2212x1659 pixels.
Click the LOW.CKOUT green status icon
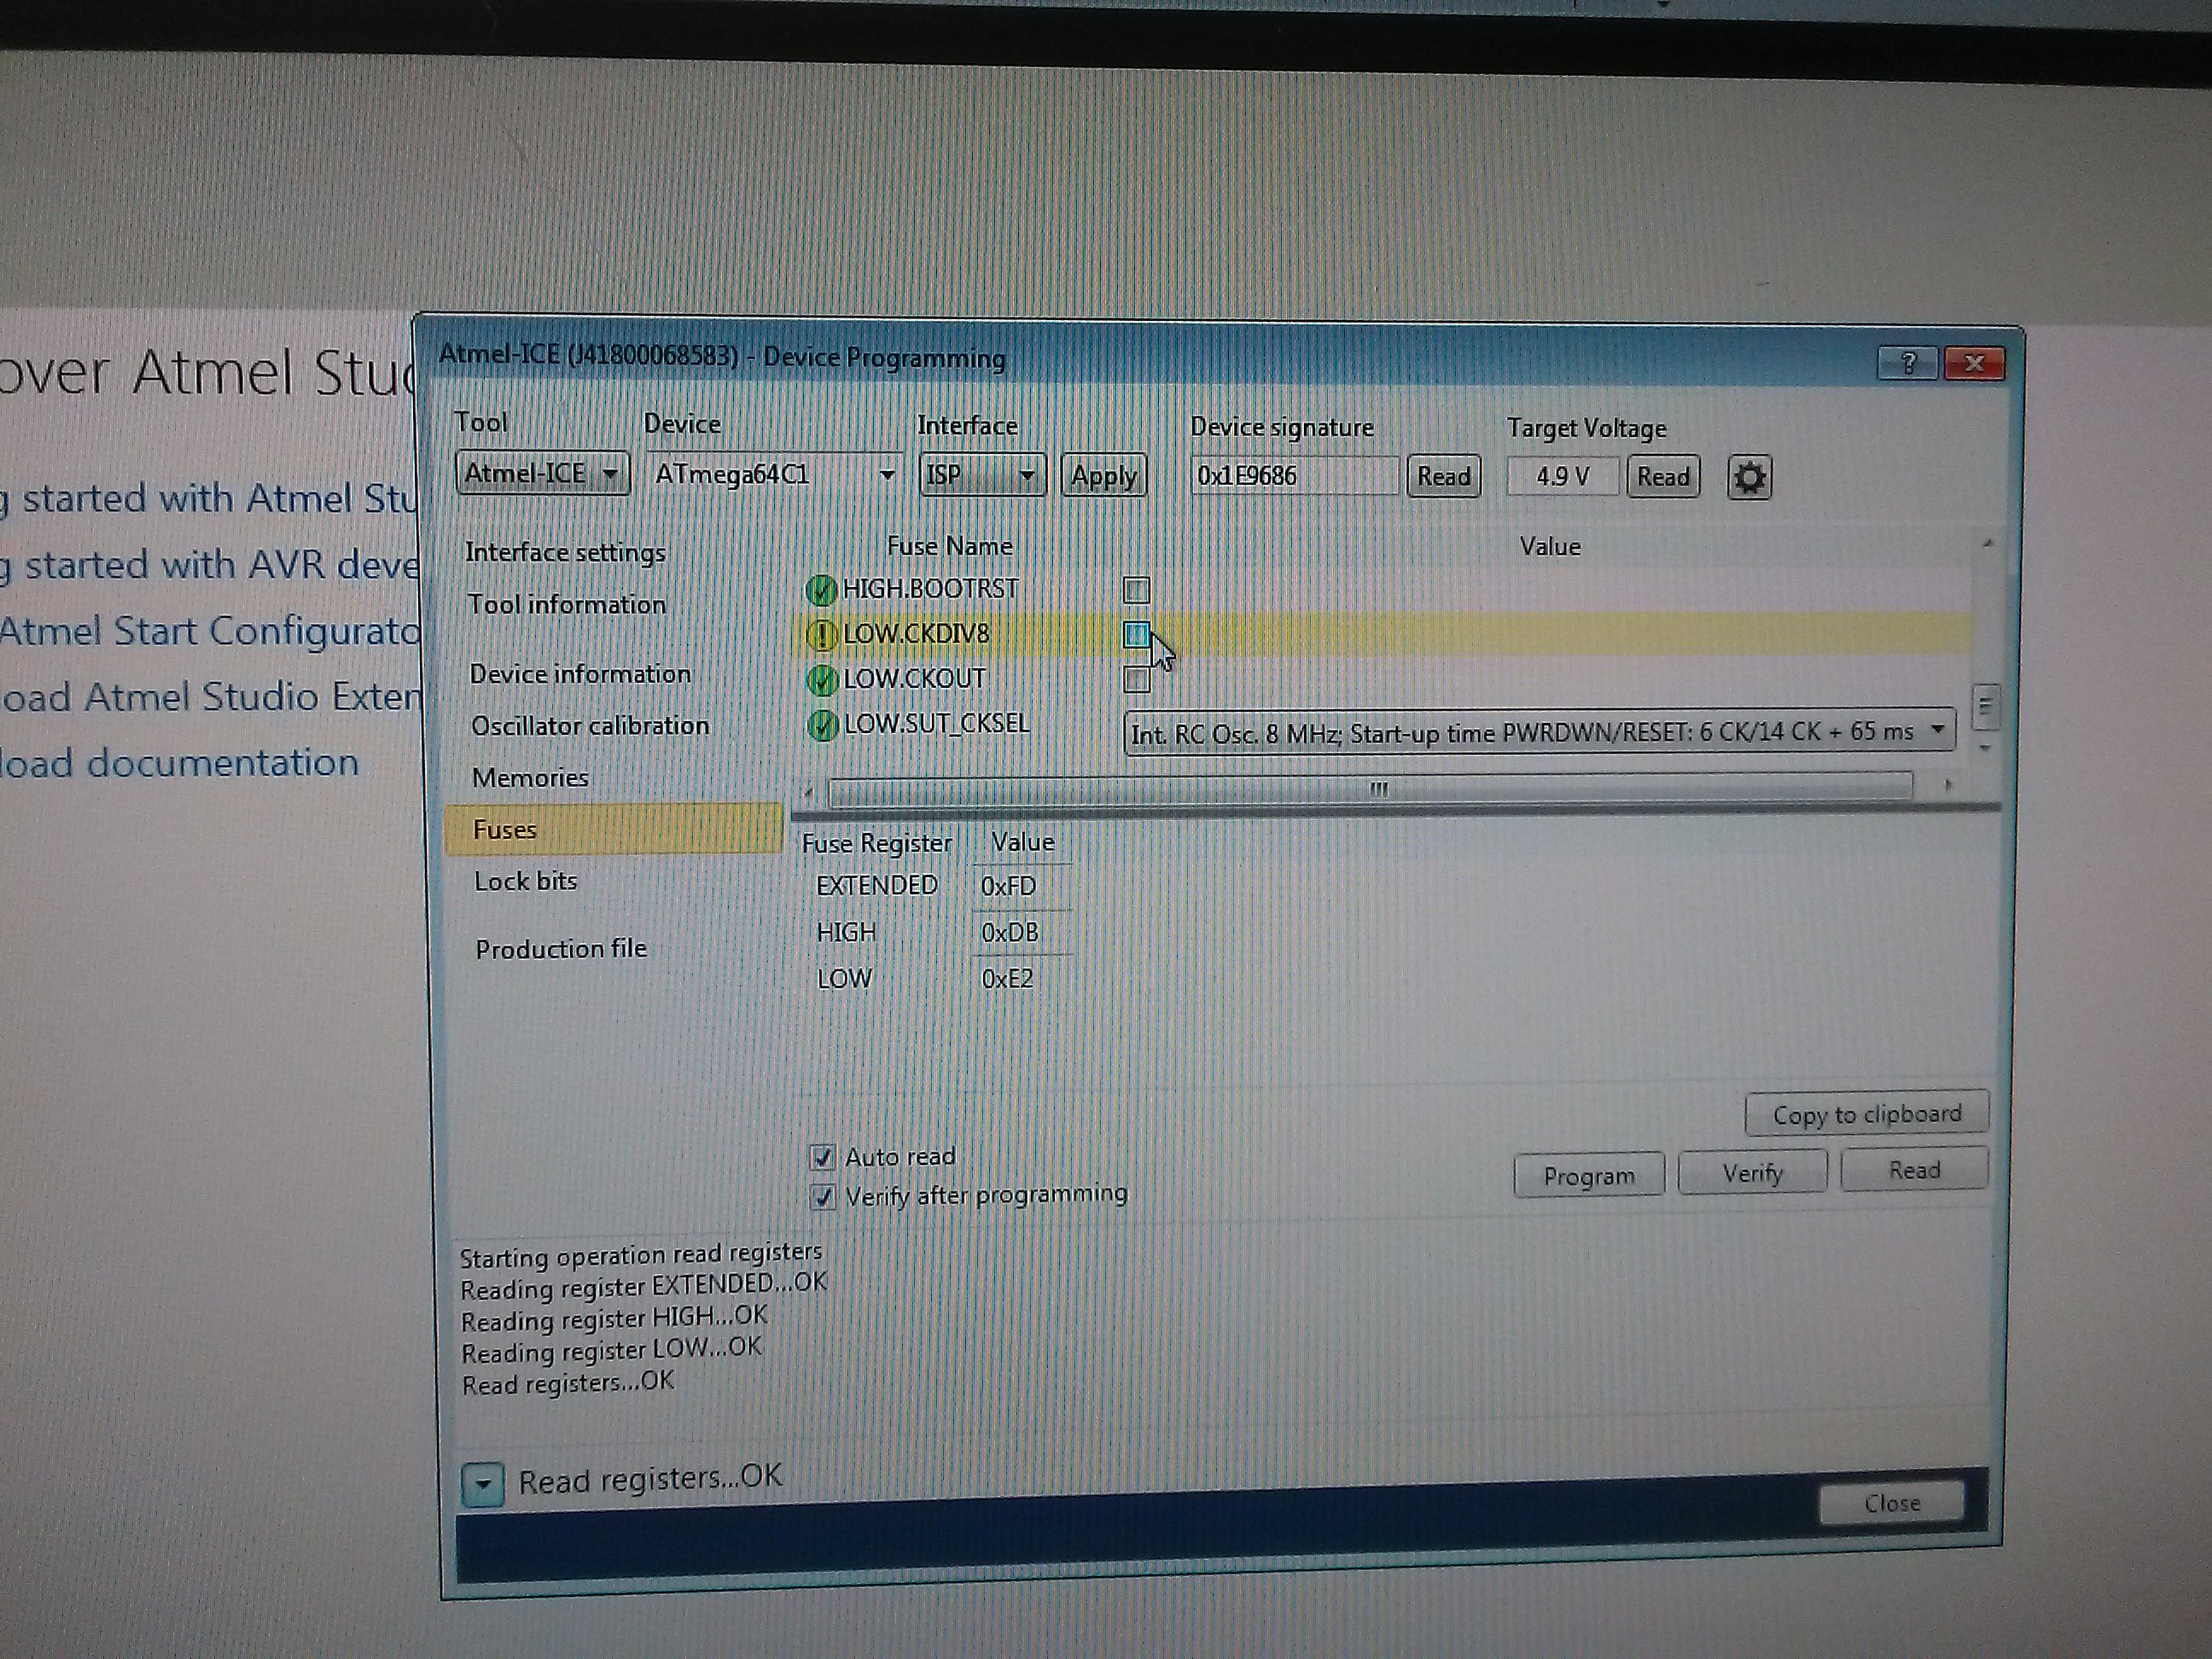pos(822,680)
